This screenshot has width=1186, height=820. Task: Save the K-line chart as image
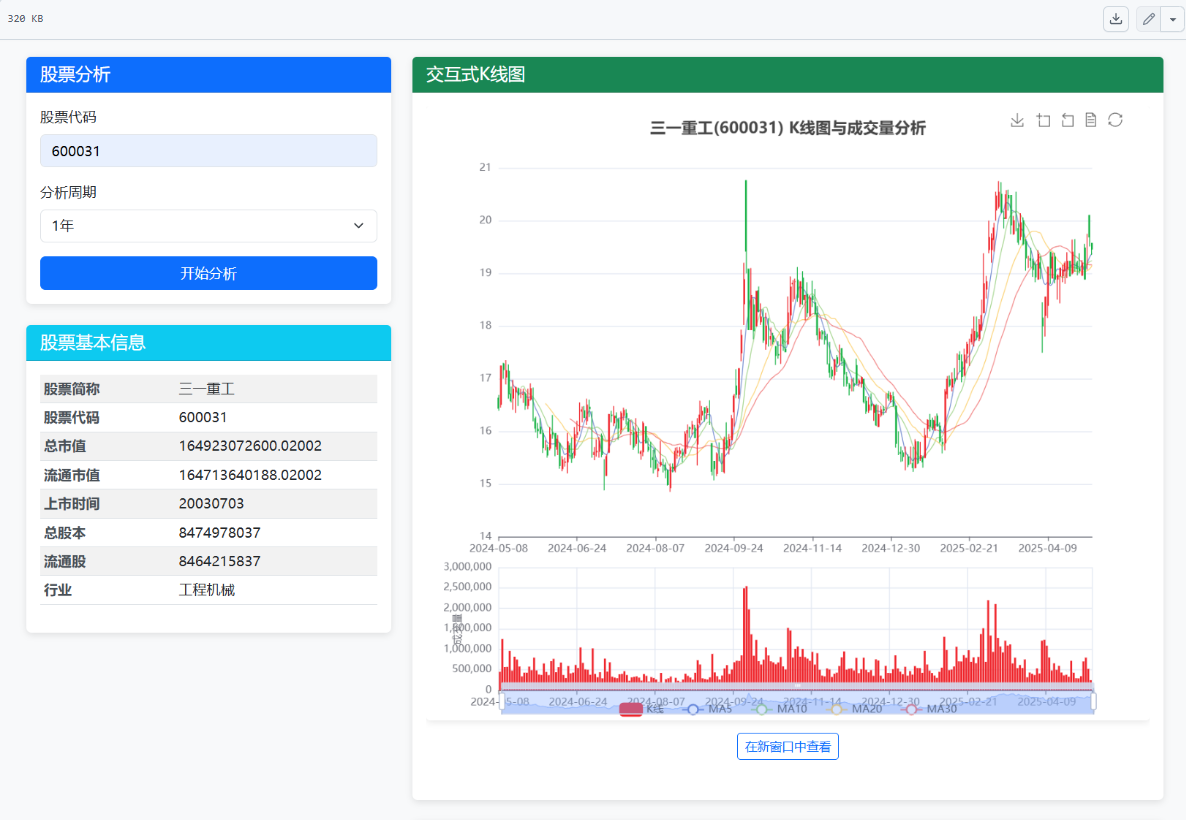pos(1017,120)
